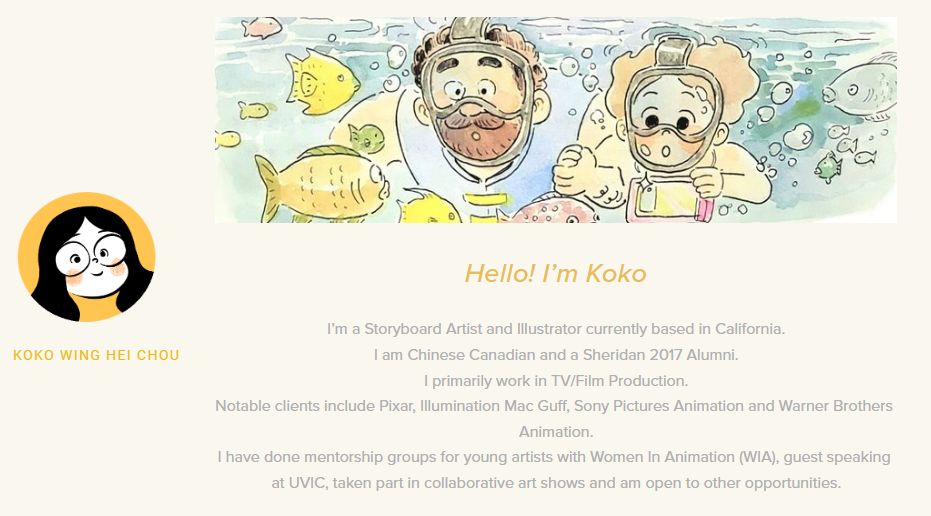The width and height of the screenshot is (931, 516).
Task: Click the Storyboard Artist and Illustrator sentence
Action: pos(556,329)
